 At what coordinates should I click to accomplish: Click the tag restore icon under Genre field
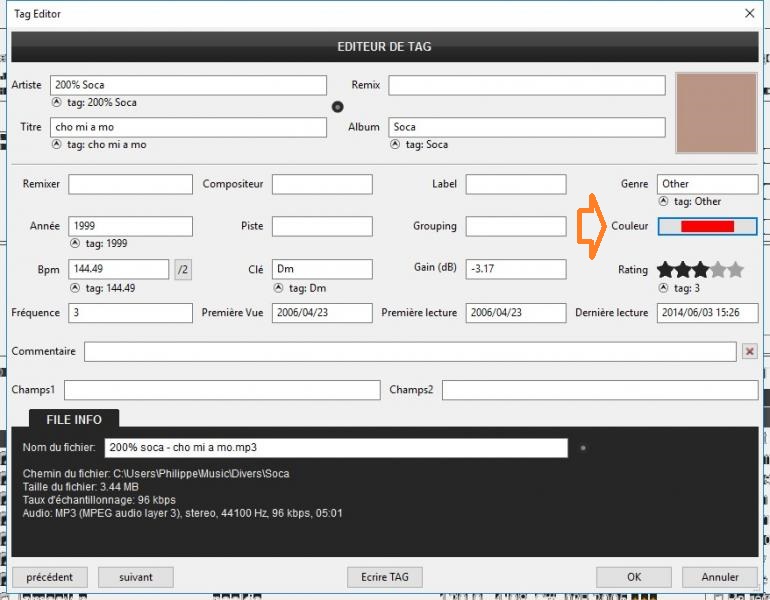click(x=663, y=201)
